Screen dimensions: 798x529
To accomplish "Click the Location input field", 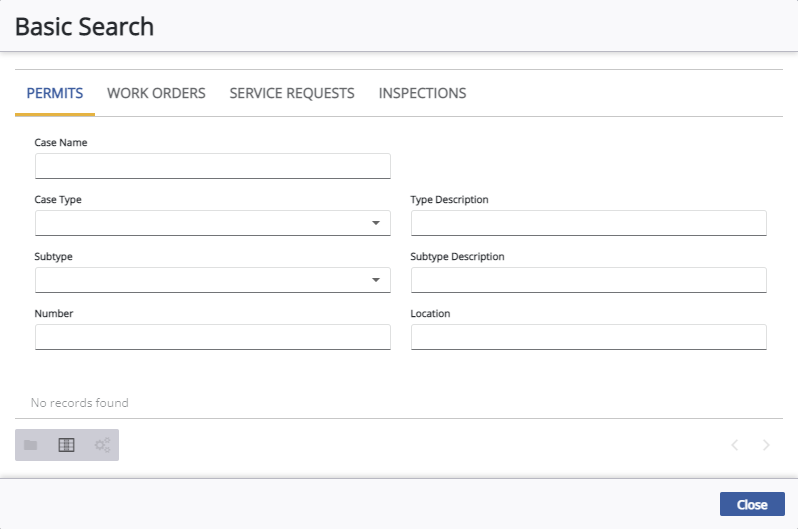I will click(589, 337).
